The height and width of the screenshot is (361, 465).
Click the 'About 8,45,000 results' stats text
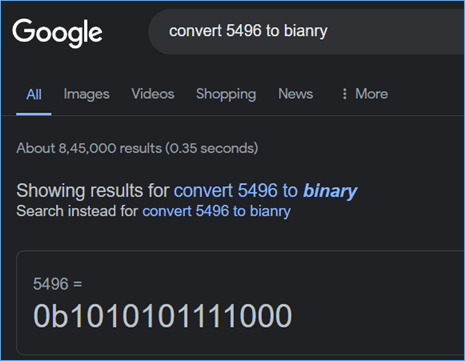pos(137,148)
